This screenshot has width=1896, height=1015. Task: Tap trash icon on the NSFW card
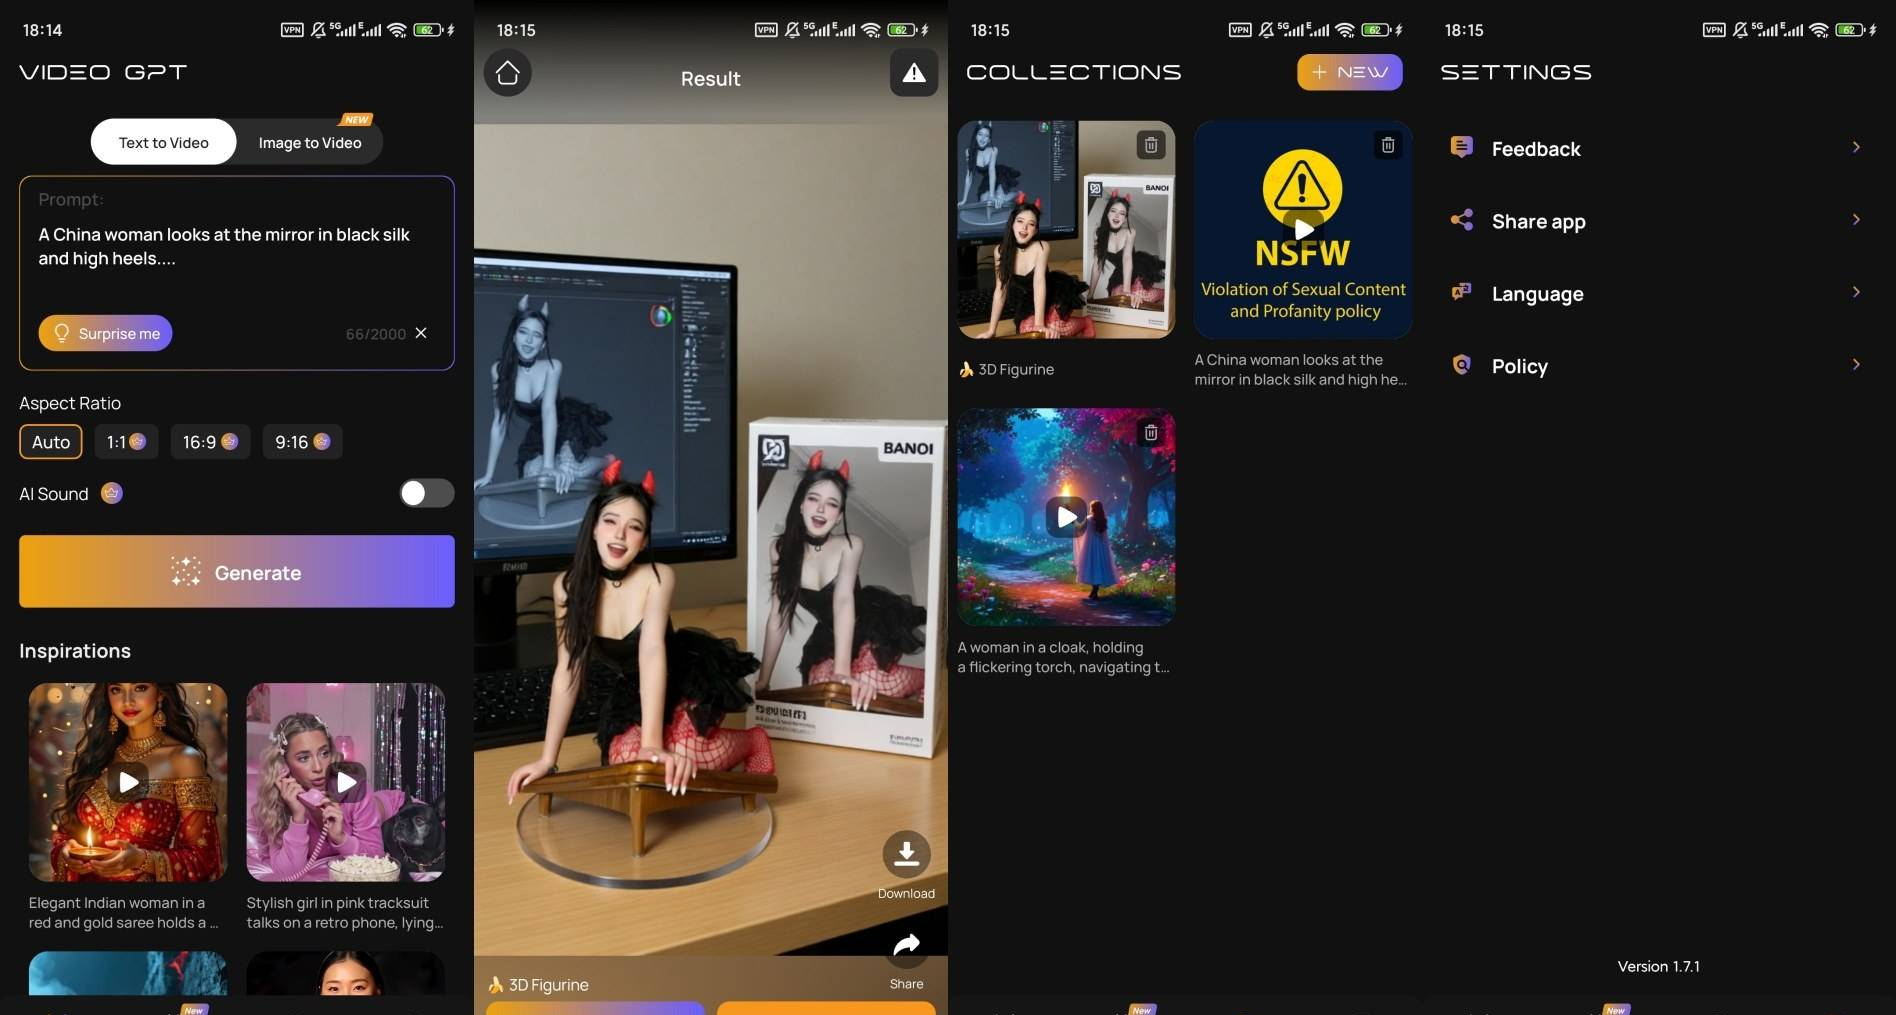tap(1388, 145)
